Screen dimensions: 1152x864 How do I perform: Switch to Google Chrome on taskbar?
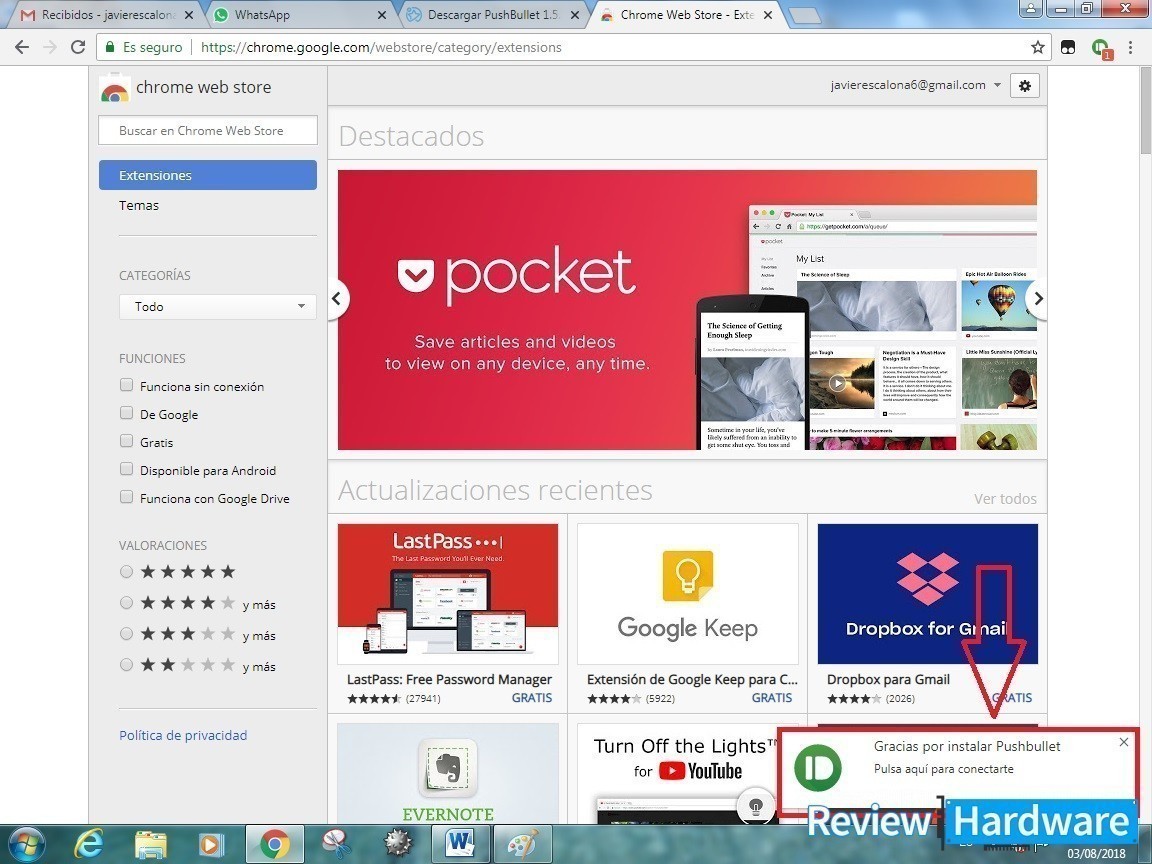tap(274, 843)
